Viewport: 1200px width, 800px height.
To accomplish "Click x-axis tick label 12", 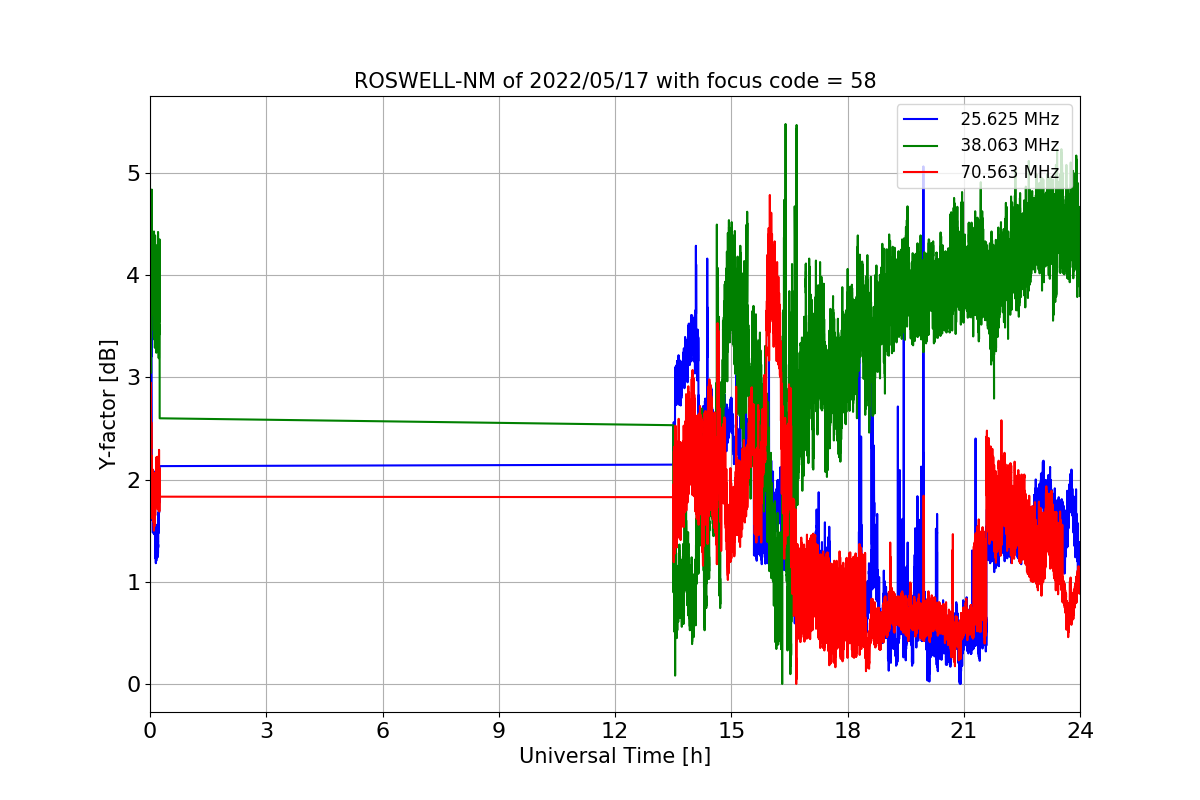I will tap(615, 730).
